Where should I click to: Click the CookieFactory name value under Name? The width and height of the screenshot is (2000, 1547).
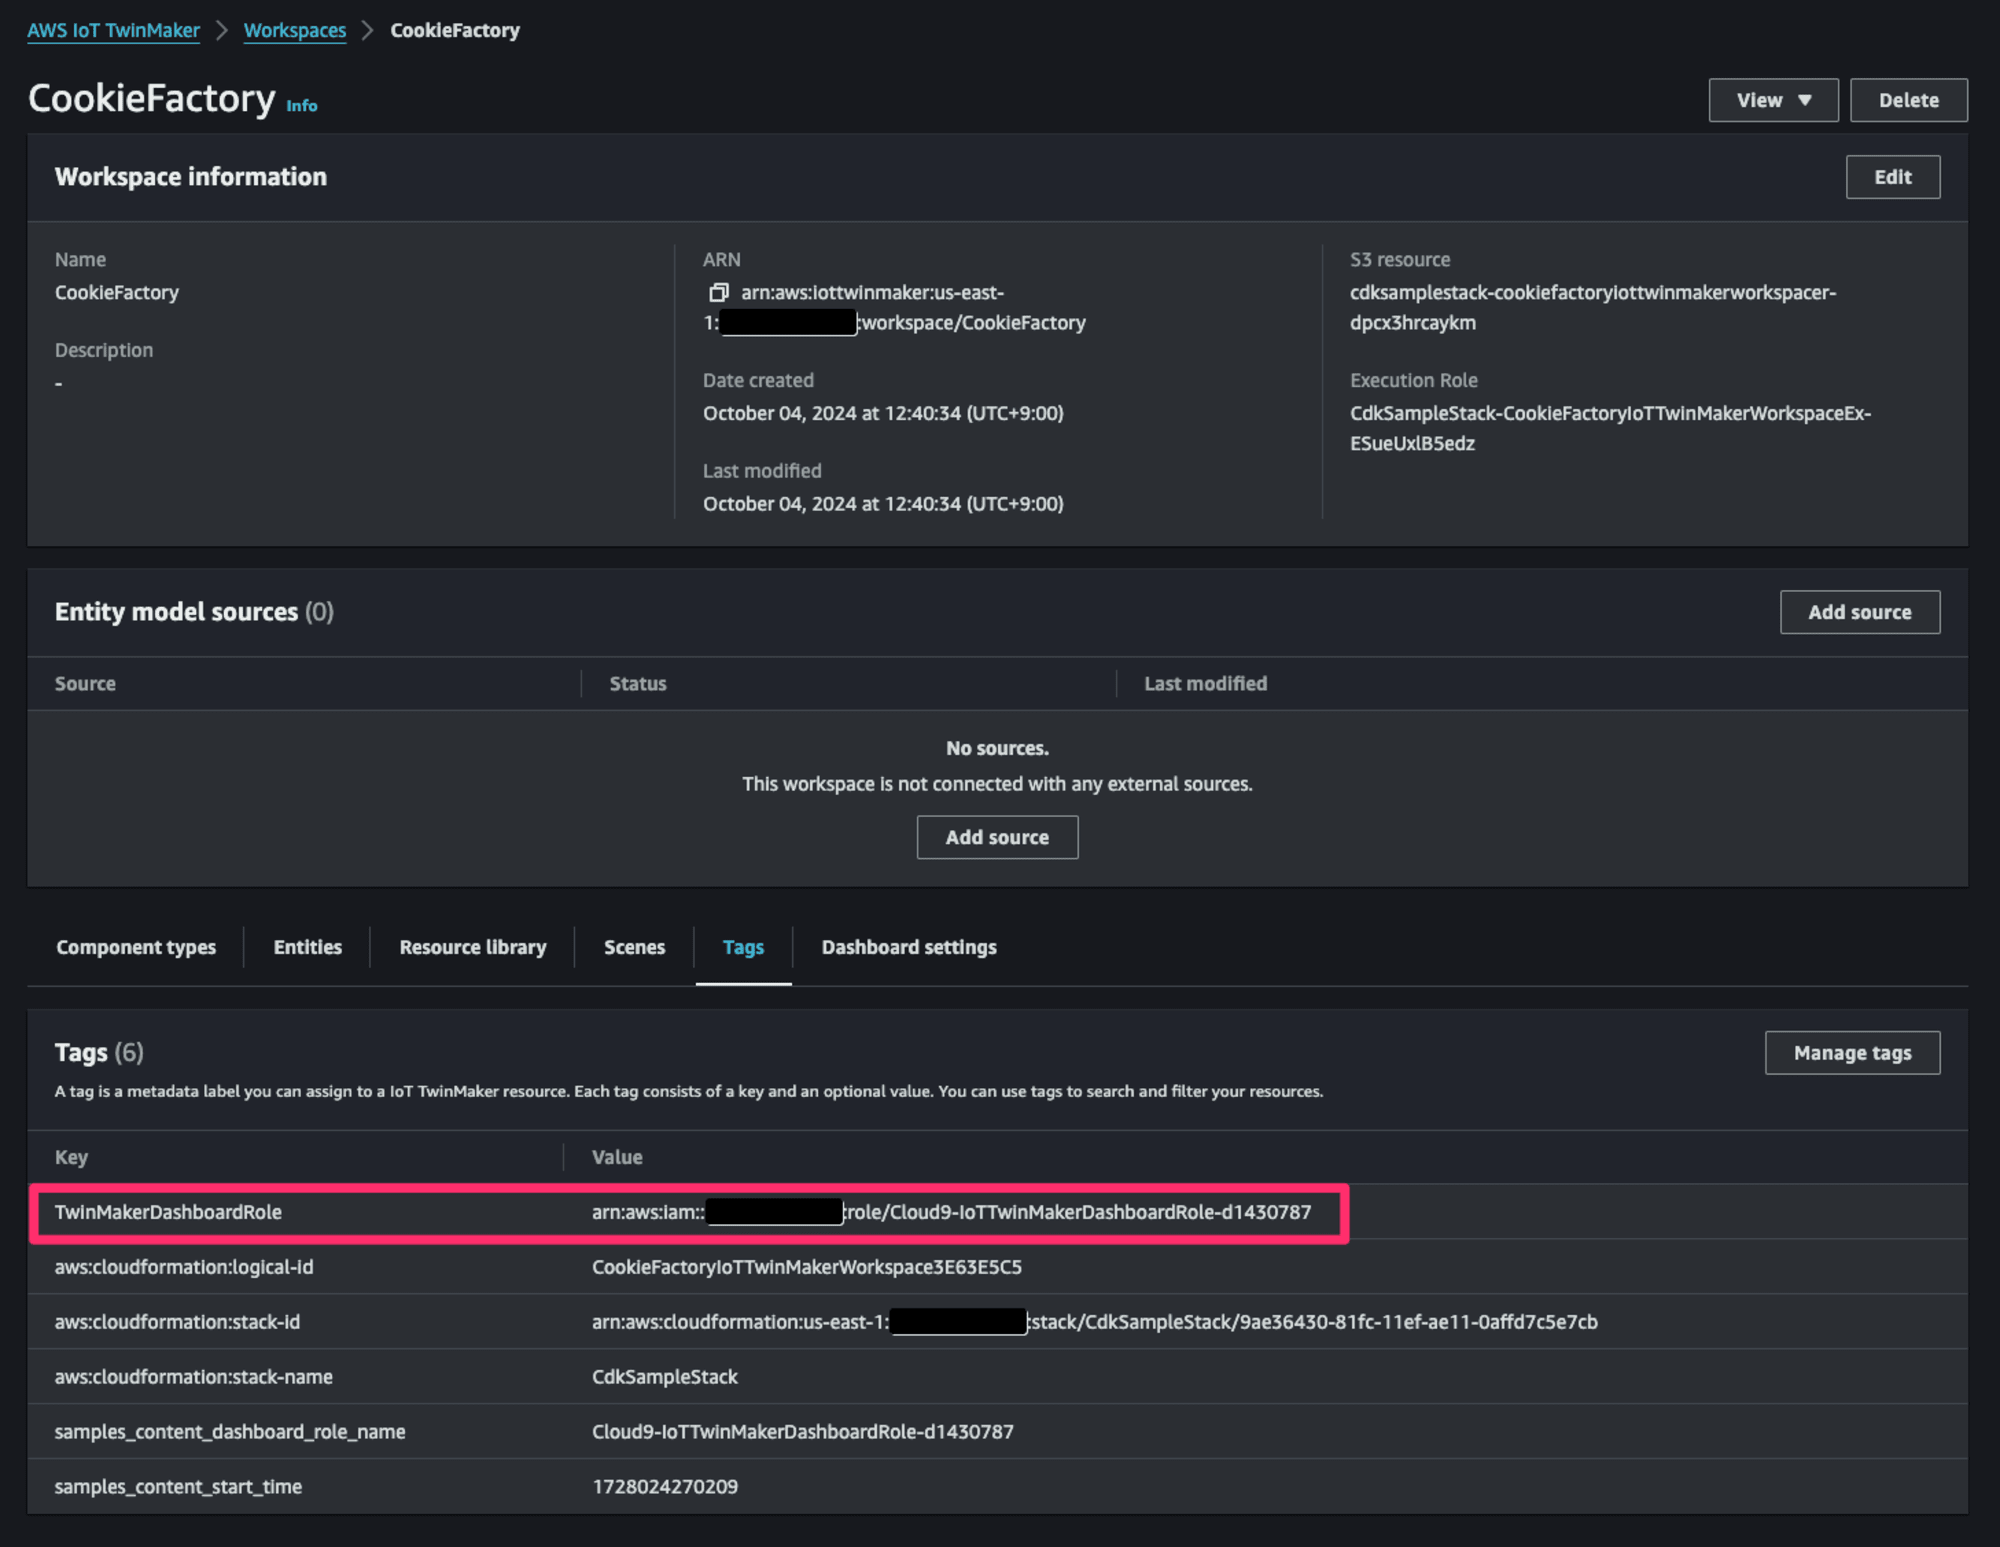(x=116, y=293)
